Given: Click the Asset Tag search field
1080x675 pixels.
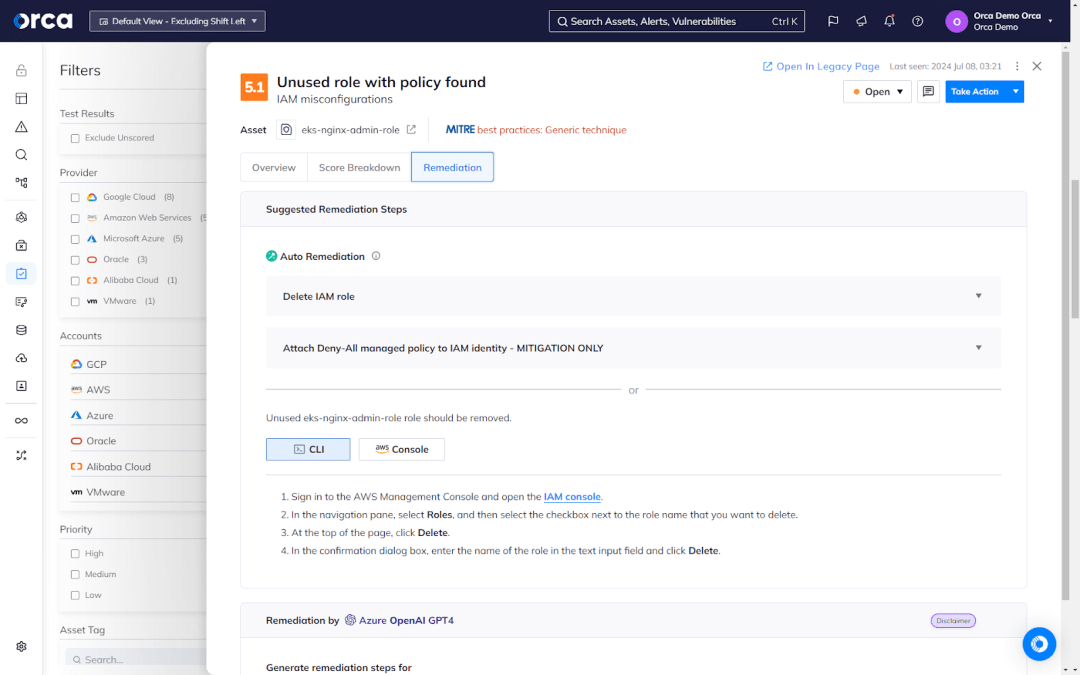Looking at the screenshot, I should (136, 659).
